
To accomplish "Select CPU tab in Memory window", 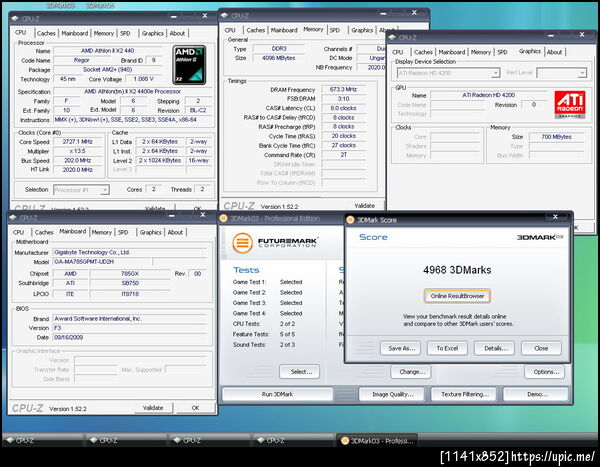I will pos(230,30).
